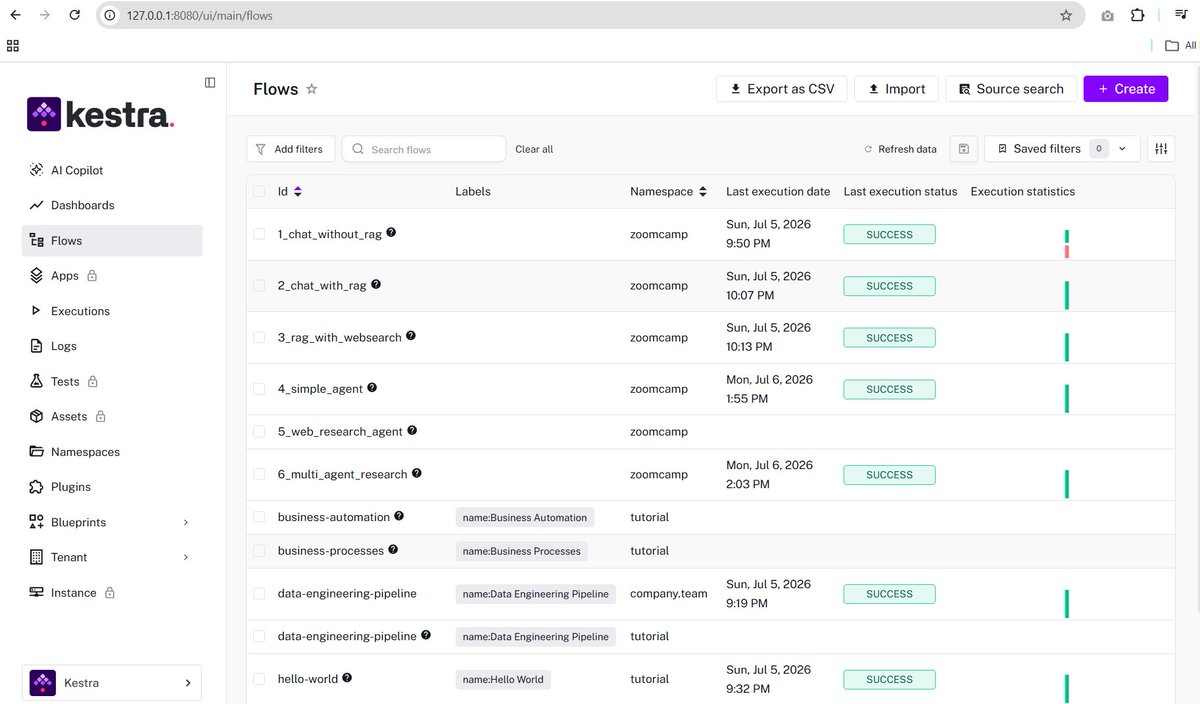Image resolution: width=1200 pixels, height=704 pixels.
Task: Open Add filters menu
Action: [x=290, y=149]
